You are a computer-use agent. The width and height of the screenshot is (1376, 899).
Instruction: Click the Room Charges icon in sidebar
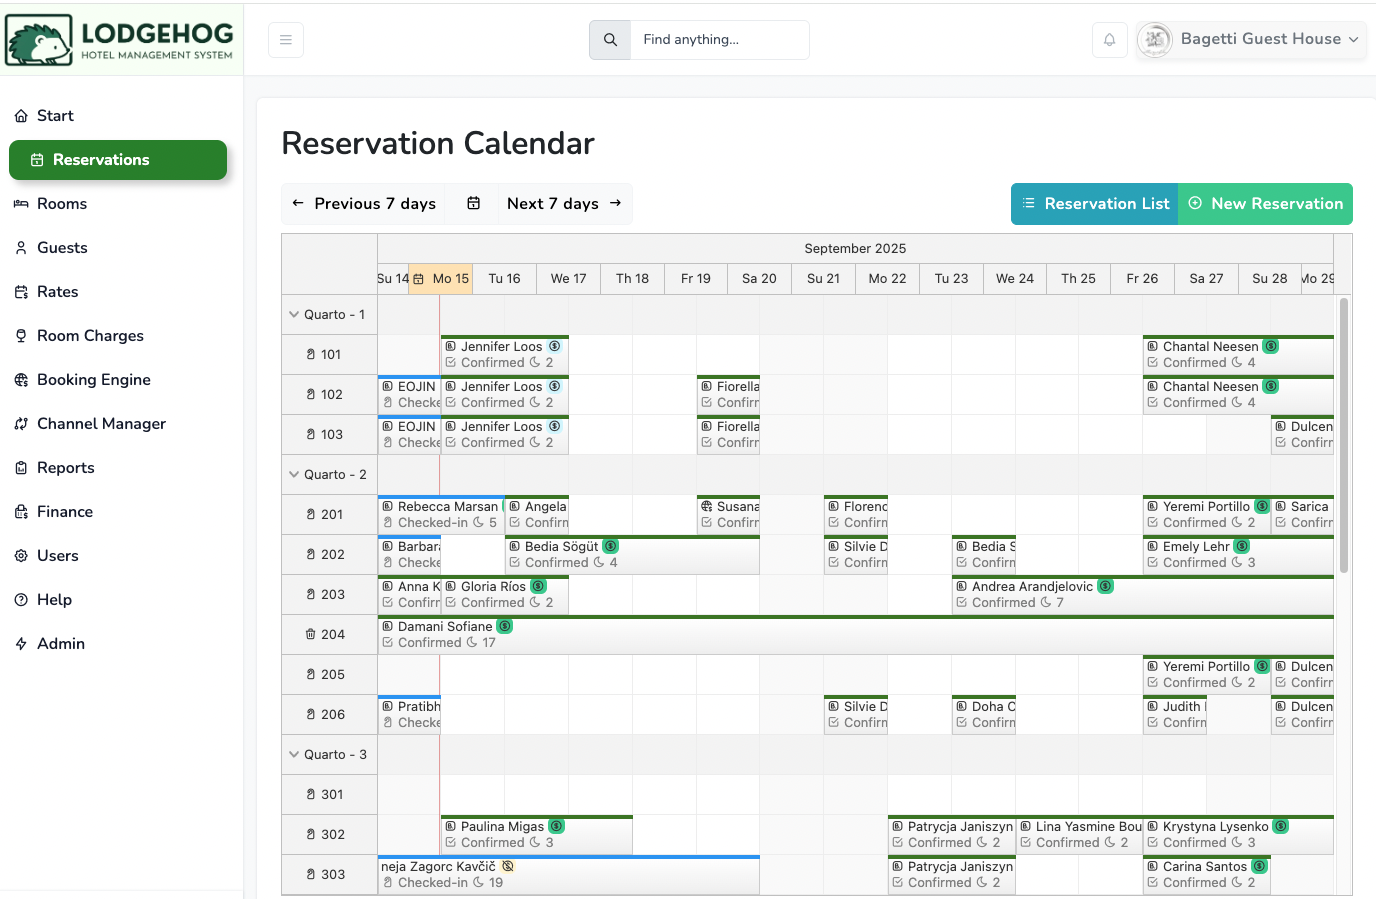click(x=21, y=336)
